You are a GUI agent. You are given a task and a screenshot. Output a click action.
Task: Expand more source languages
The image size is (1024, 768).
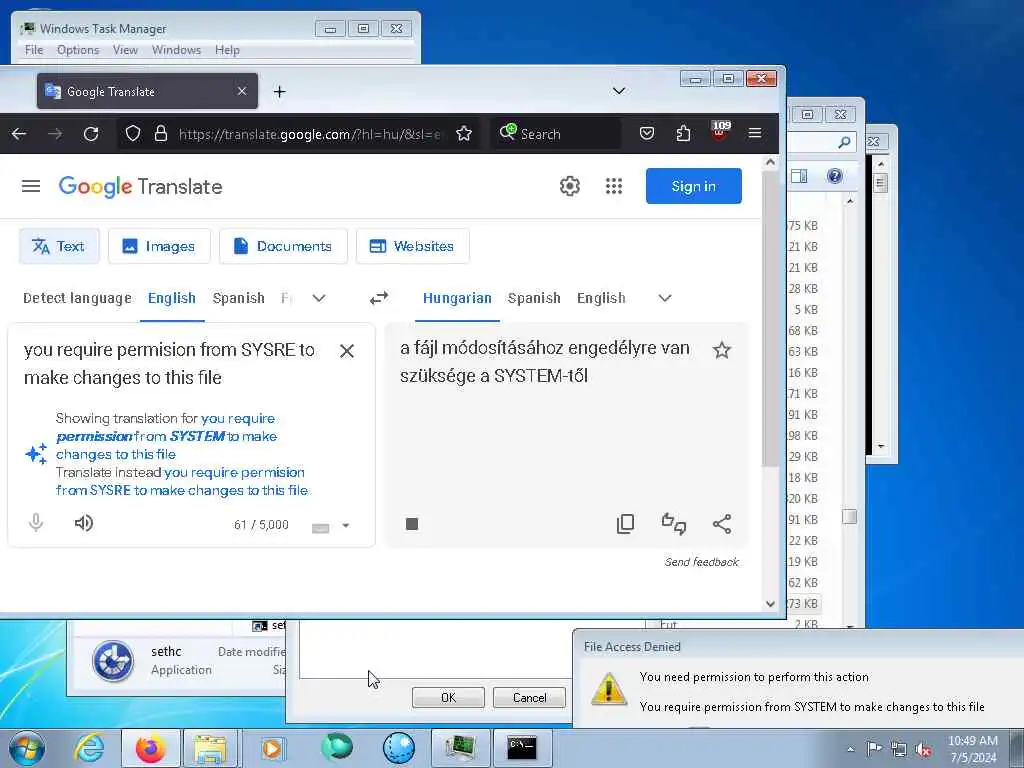pos(319,298)
